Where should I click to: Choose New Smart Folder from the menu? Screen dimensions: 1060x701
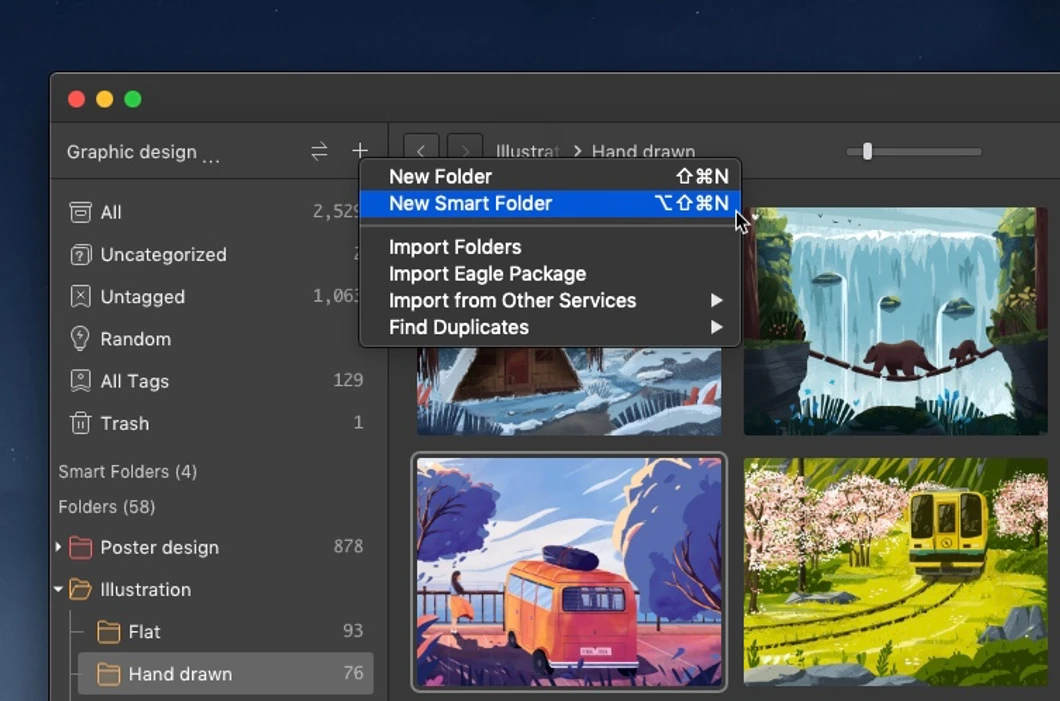470,203
